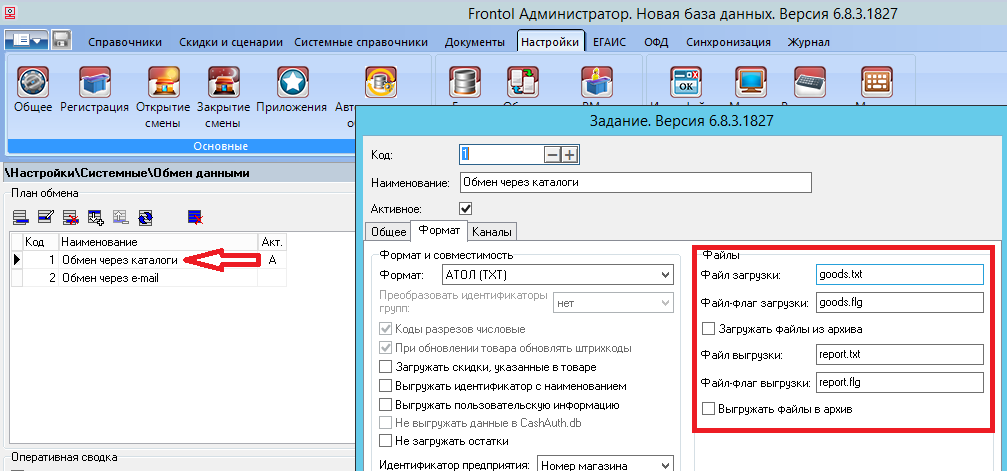Toggle Коды разрезов числовые checkbox
The height and width of the screenshot is (471, 1007).
tap(385, 329)
